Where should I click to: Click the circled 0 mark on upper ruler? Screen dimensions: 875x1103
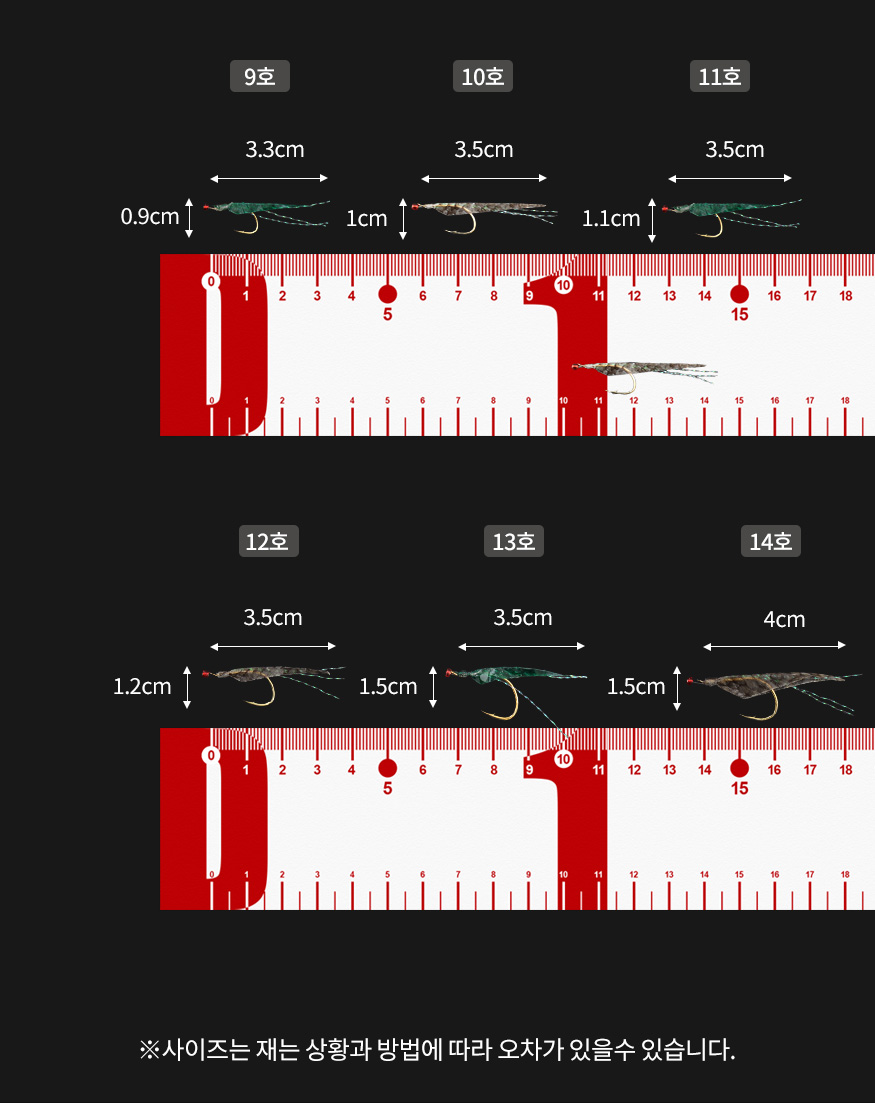tap(211, 281)
